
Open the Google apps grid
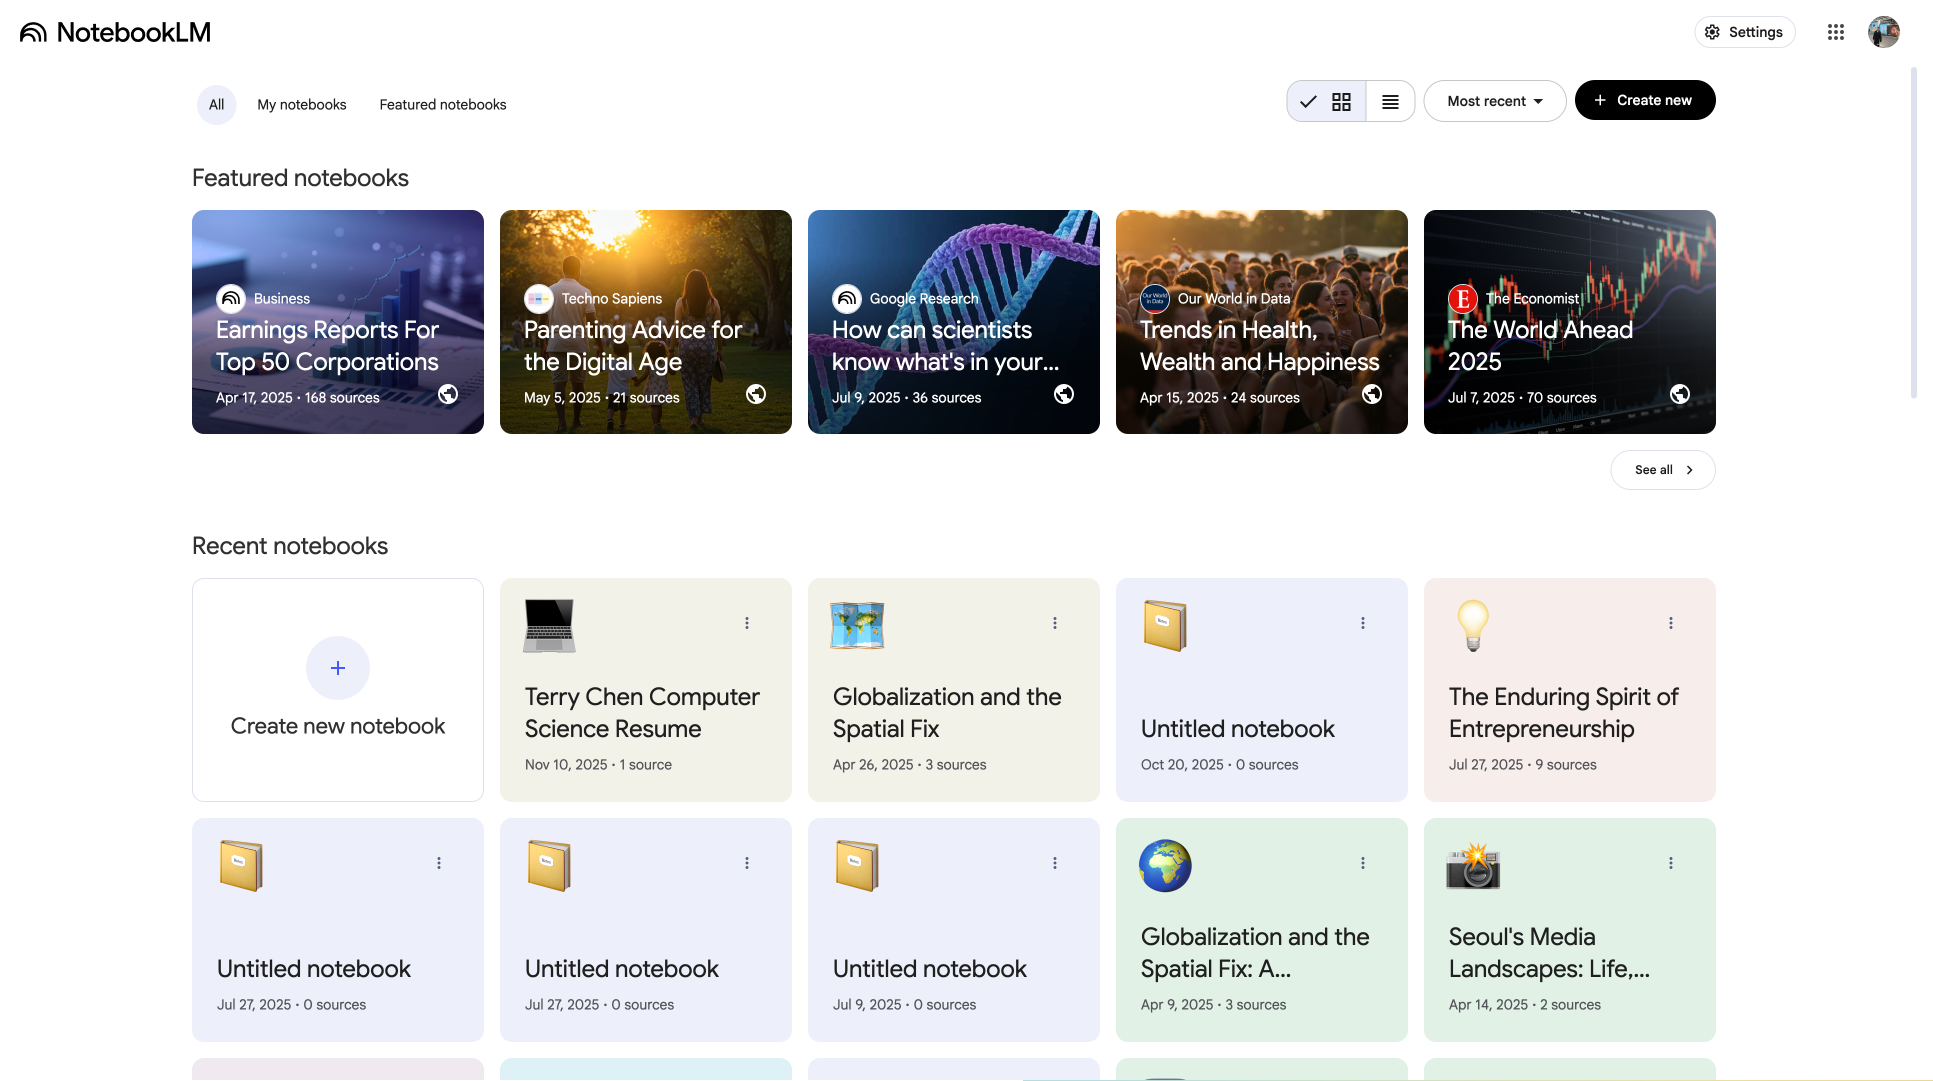(1836, 32)
